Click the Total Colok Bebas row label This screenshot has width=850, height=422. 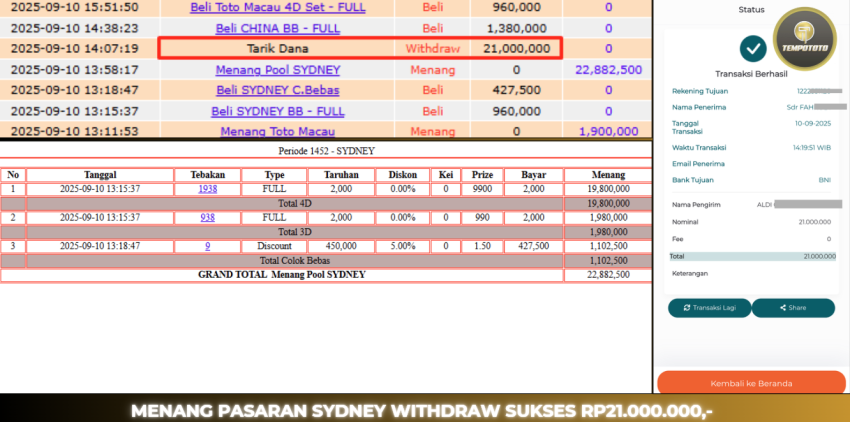click(x=295, y=260)
